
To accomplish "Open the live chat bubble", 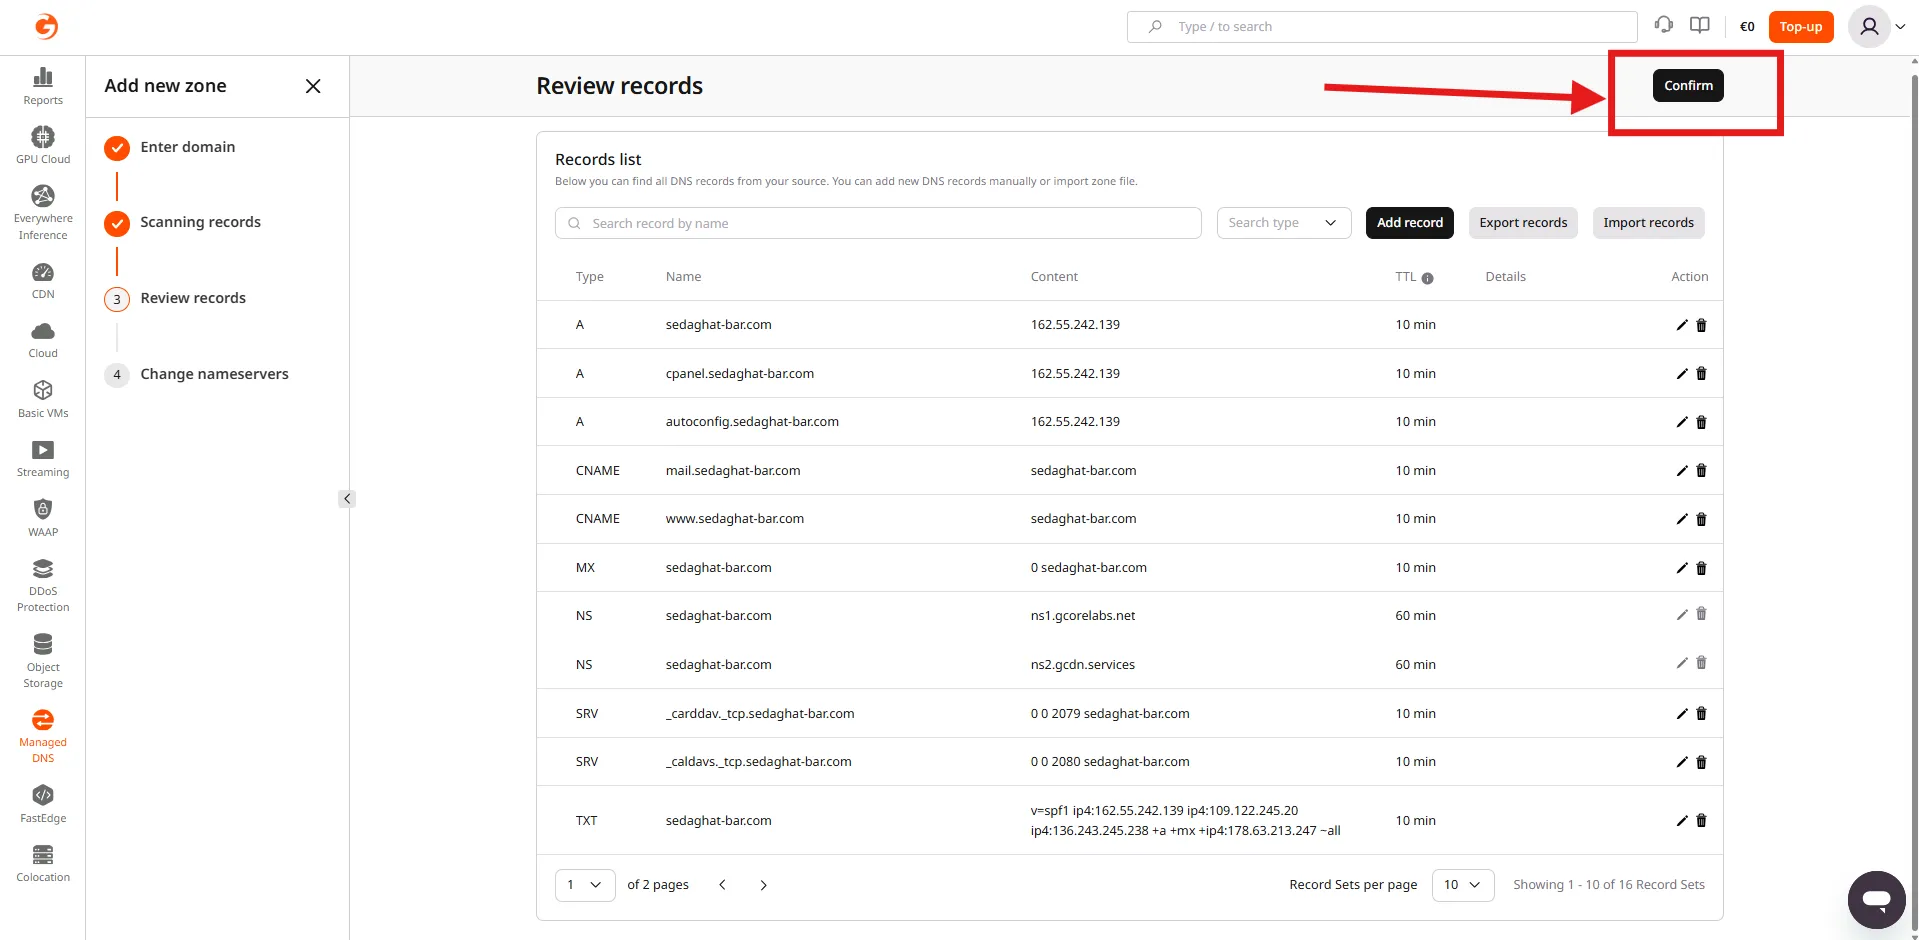I will click(1876, 898).
